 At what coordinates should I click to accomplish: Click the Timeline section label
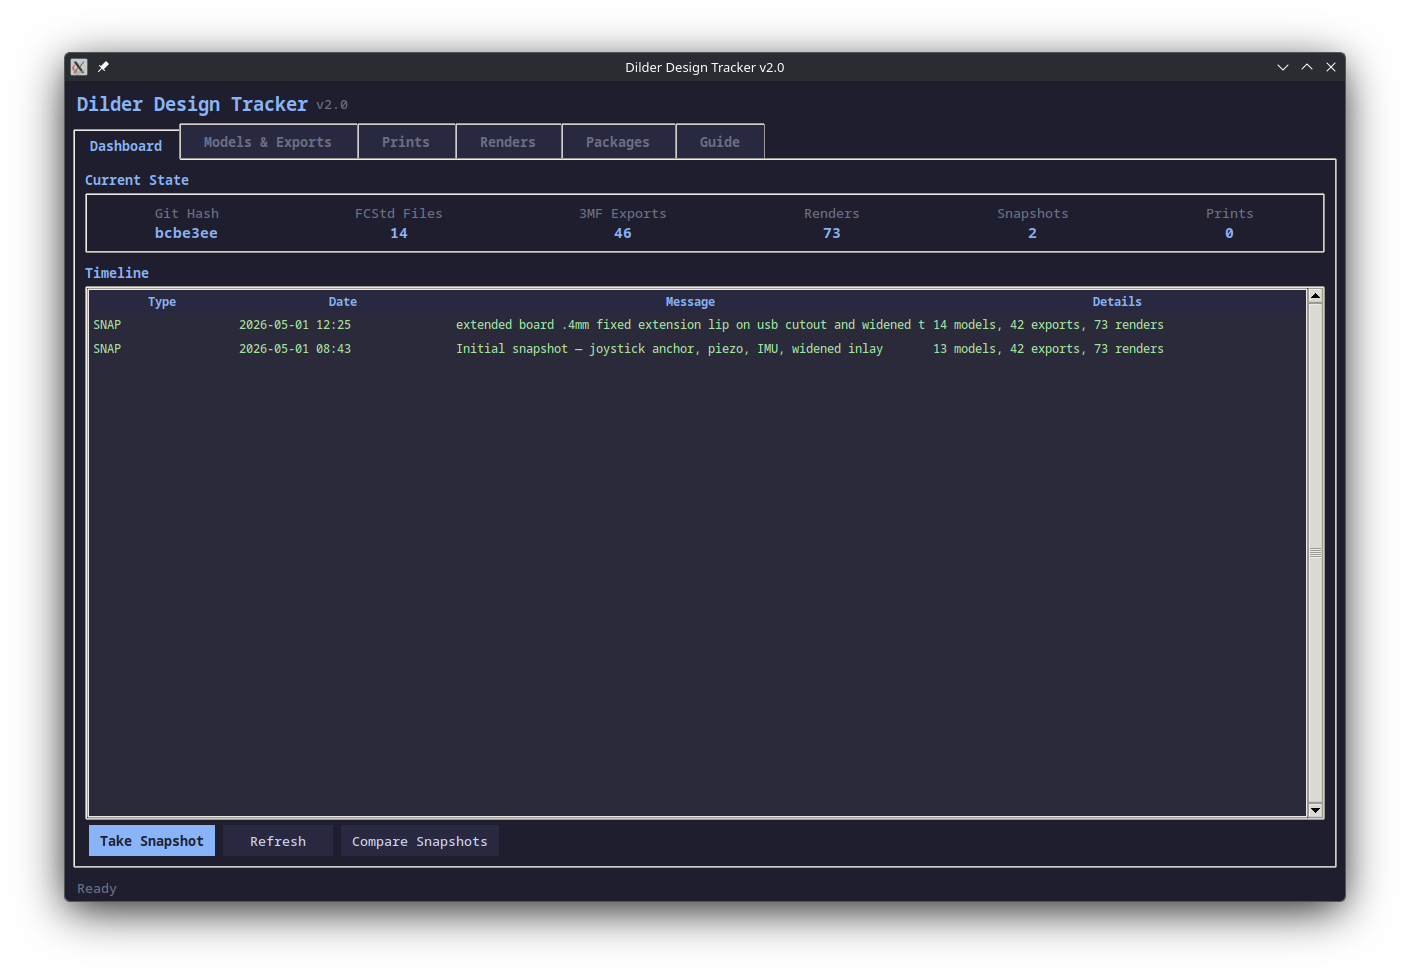pyautogui.click(x=117, y=273)
